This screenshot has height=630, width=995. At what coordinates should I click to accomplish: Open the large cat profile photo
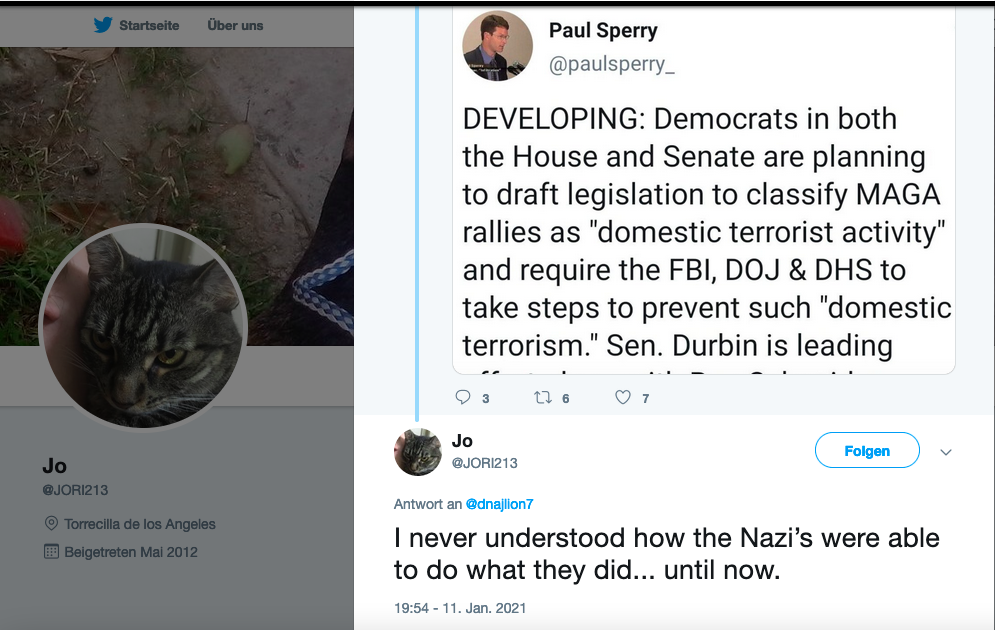(141, 326)
